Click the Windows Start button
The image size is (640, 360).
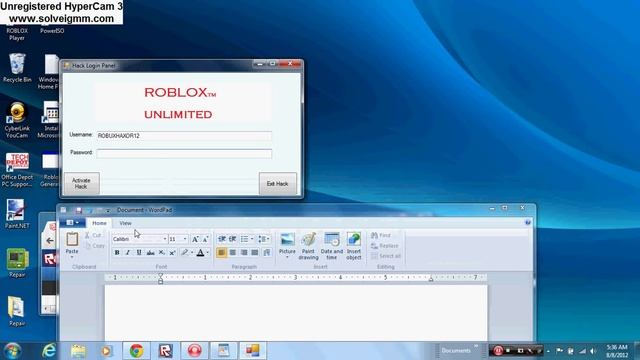[13, 351]
